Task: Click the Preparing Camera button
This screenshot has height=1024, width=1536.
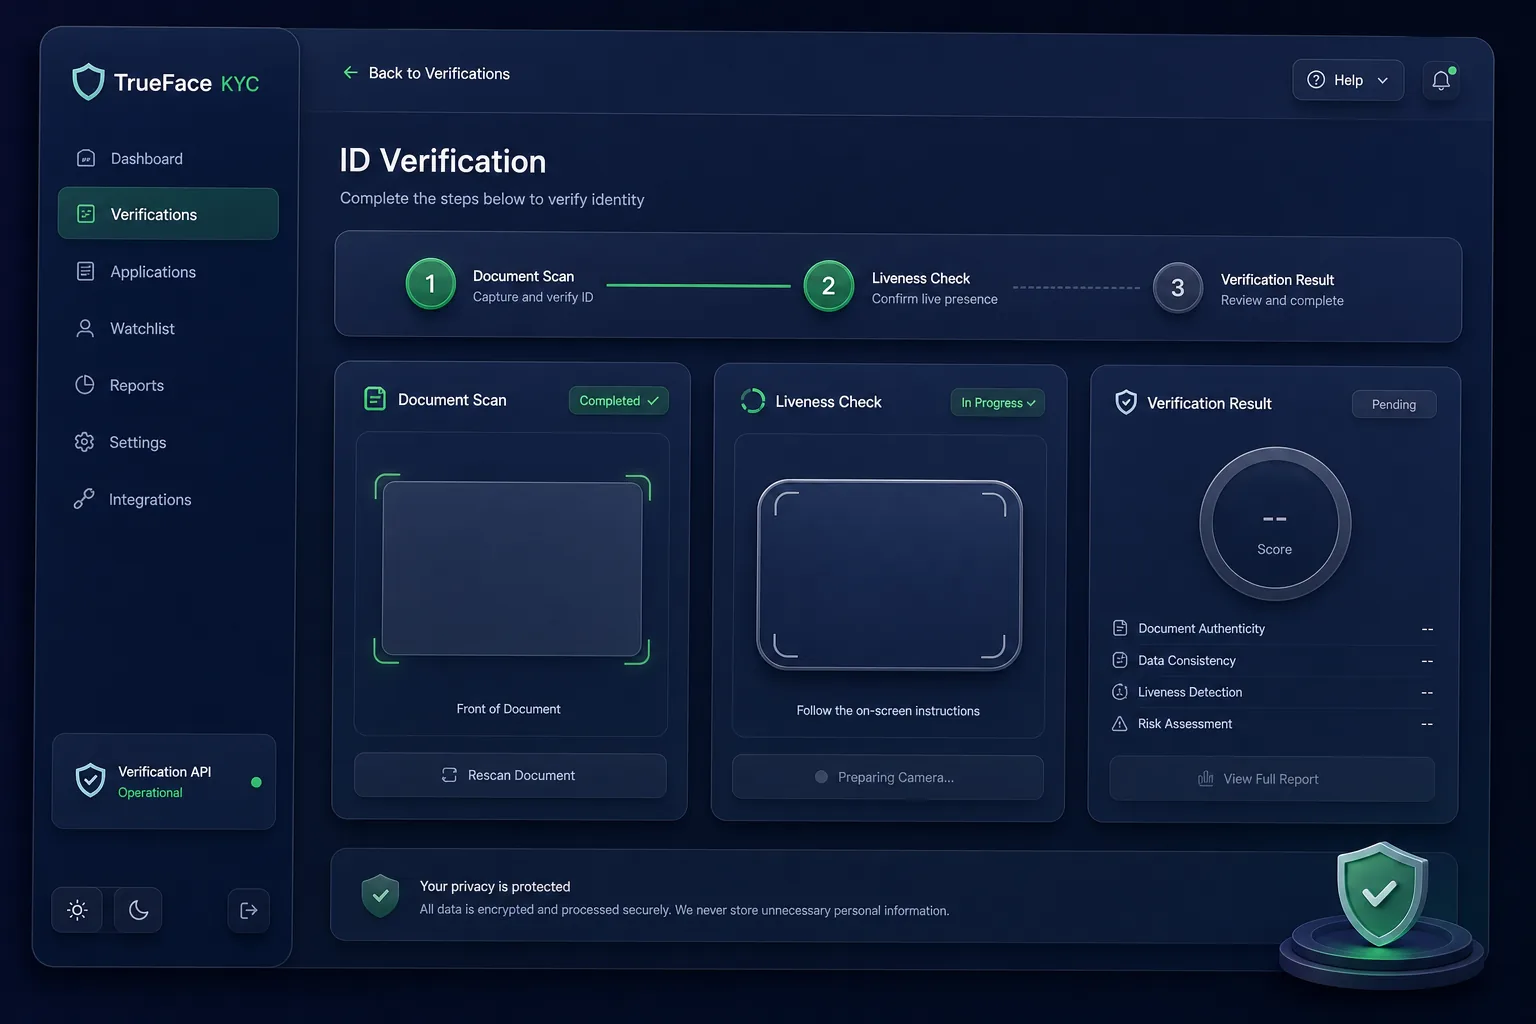Action: click(887, 777)
